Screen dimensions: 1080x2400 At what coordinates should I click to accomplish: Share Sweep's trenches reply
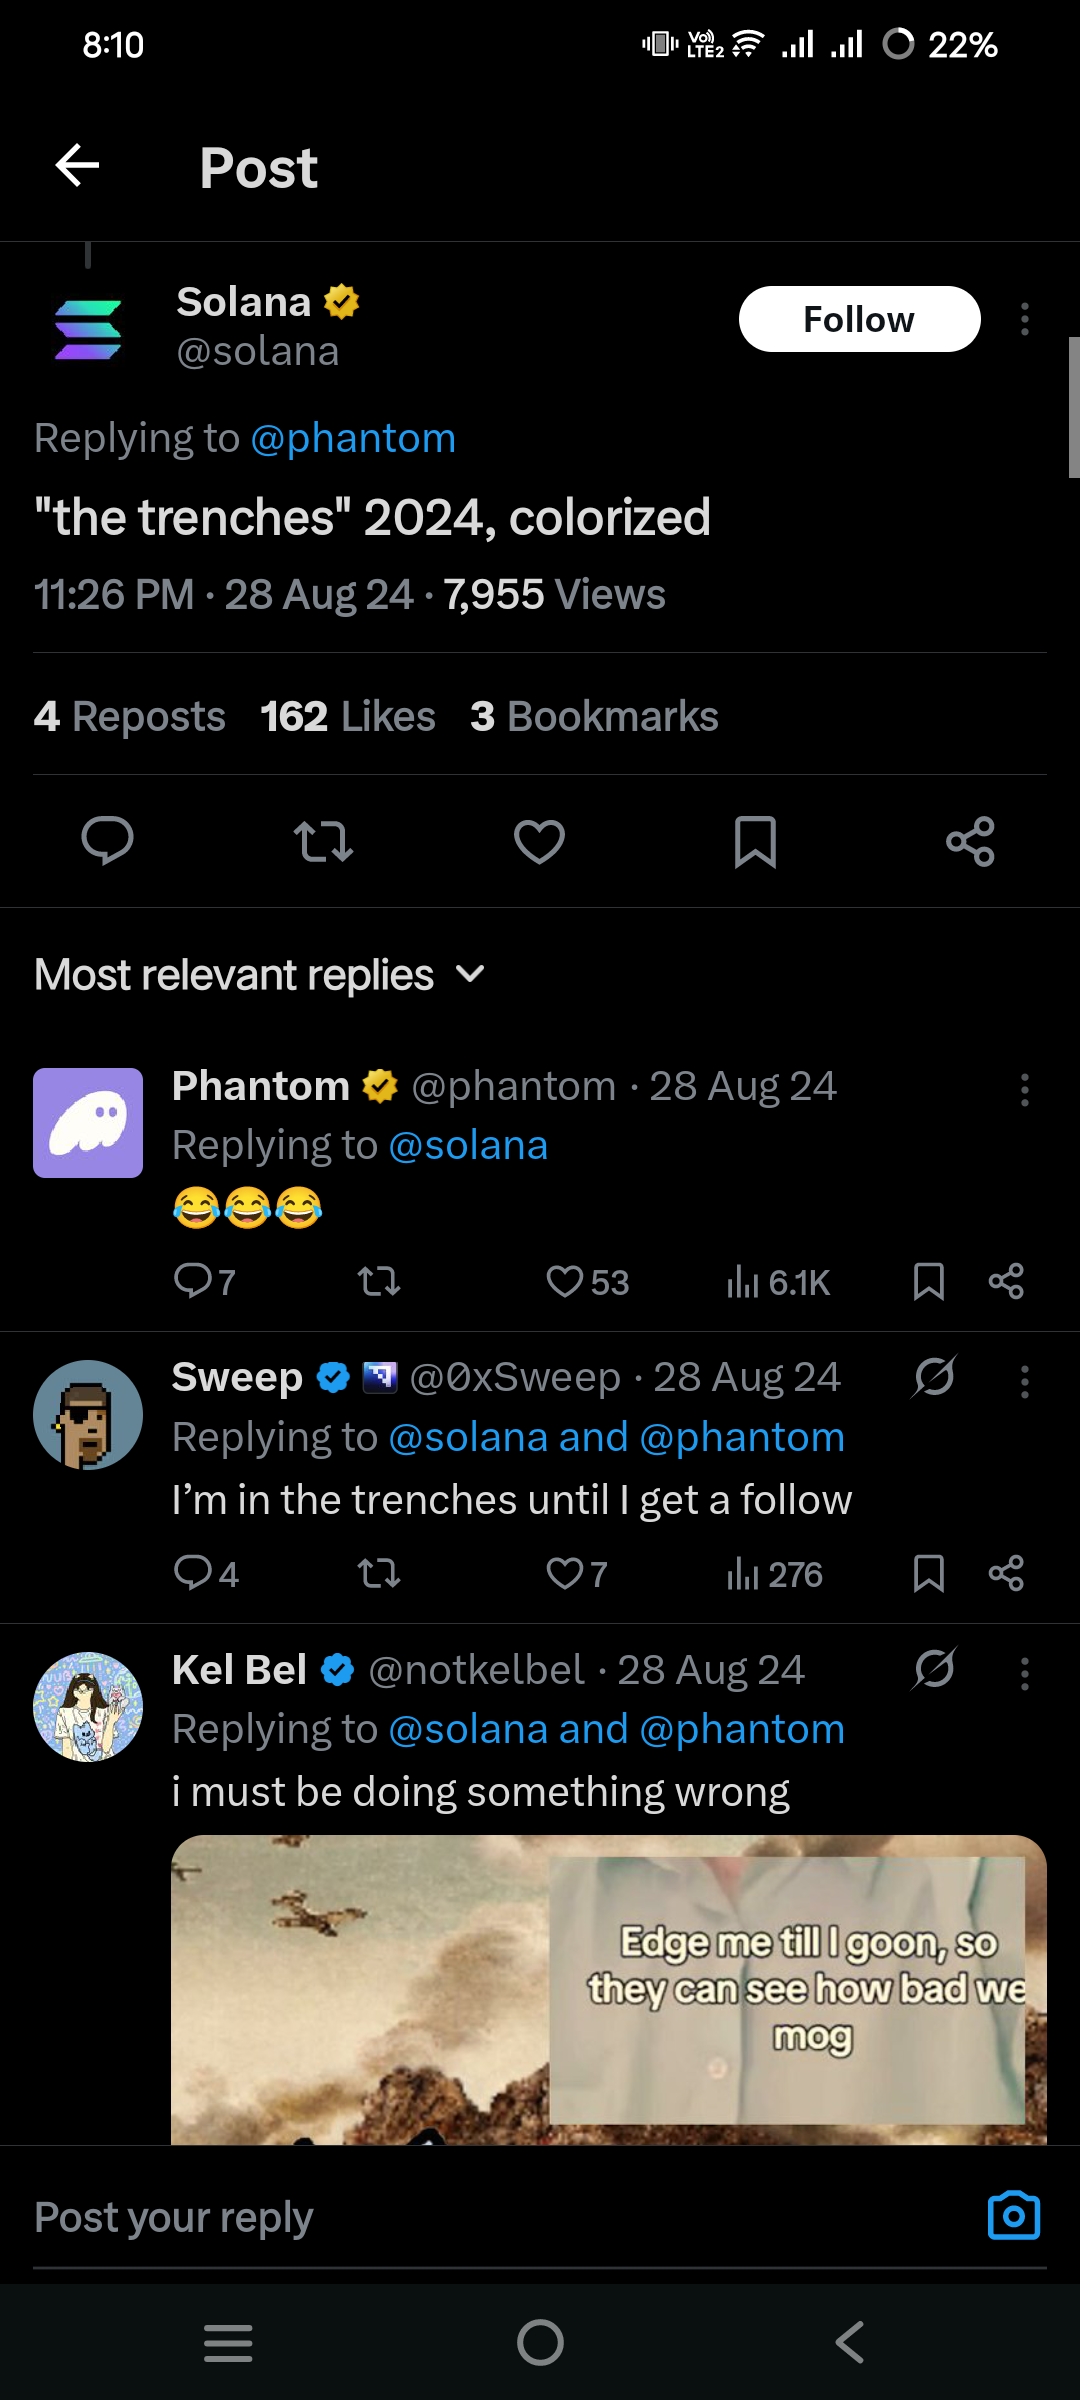click(1005, 1573)
